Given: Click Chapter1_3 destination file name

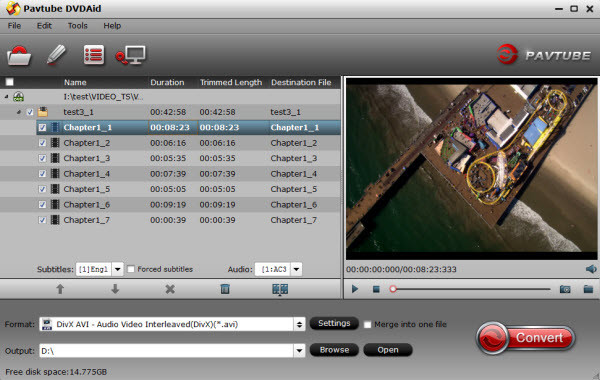Looking at the screenshot, I should pos(294,158).
